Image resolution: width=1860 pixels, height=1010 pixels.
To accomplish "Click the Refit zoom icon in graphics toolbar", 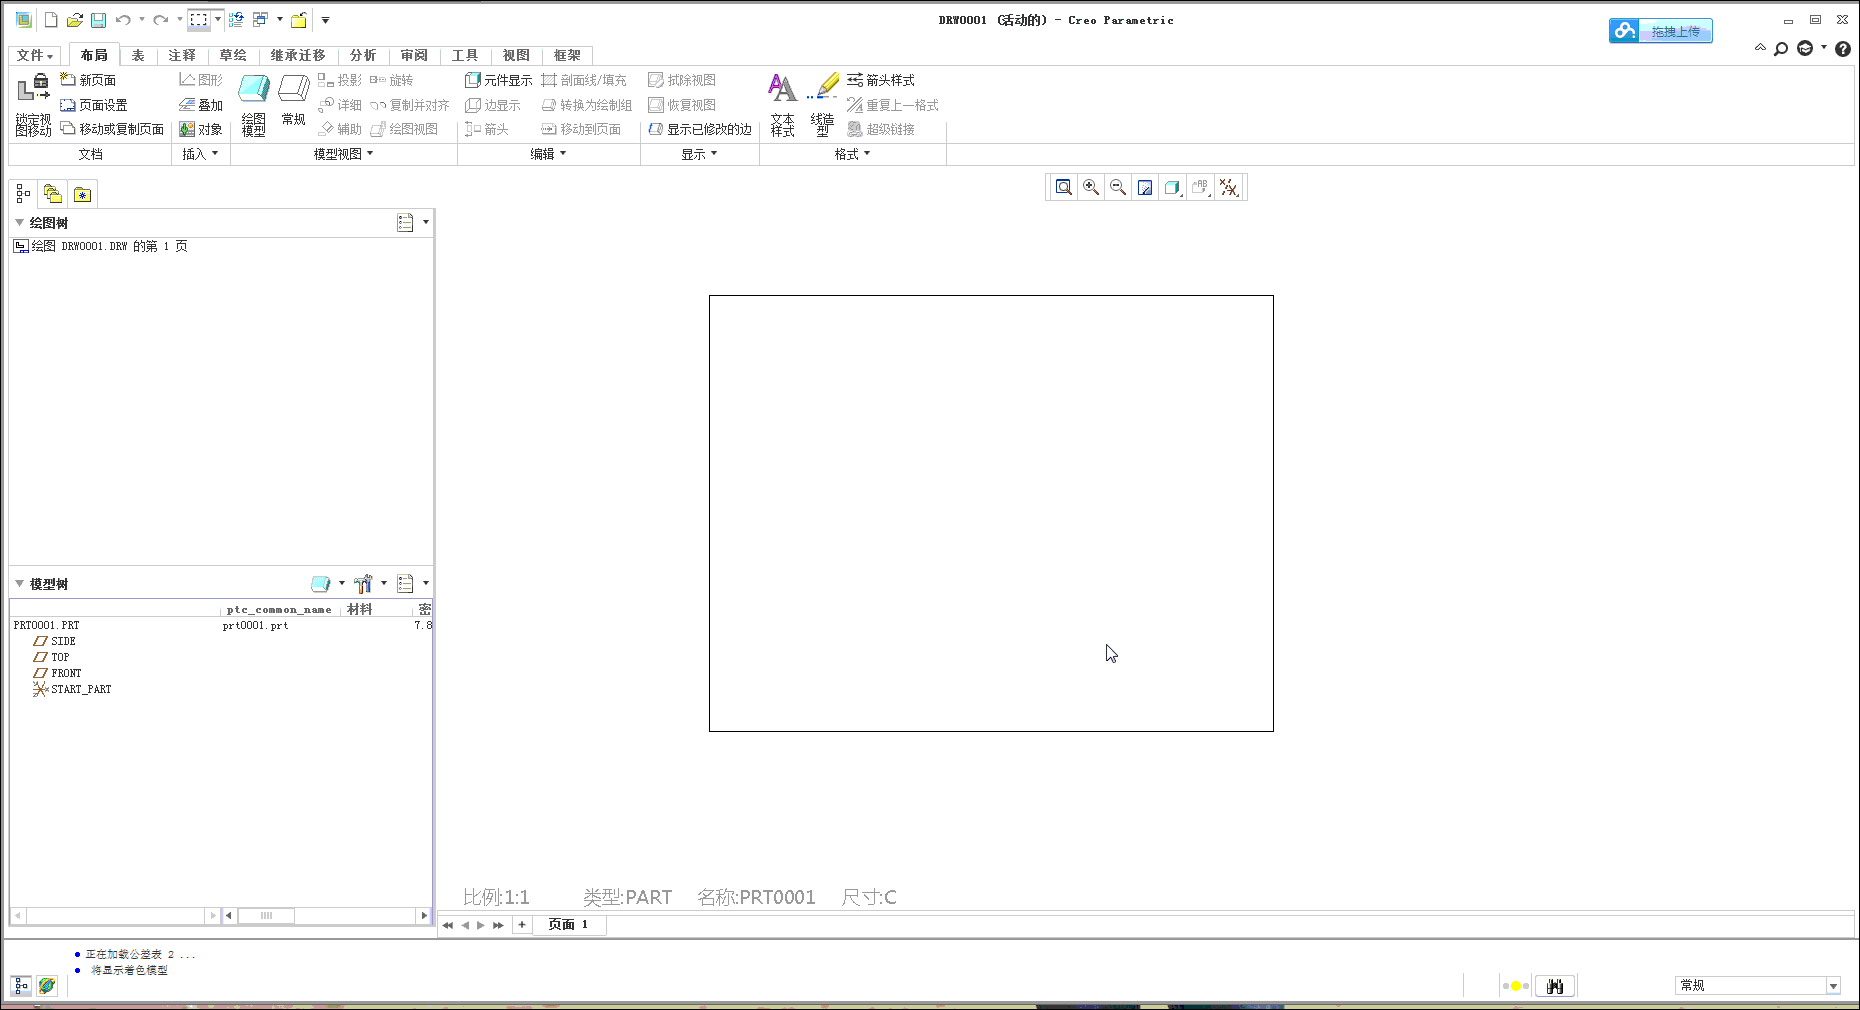I will (1064, 187).
